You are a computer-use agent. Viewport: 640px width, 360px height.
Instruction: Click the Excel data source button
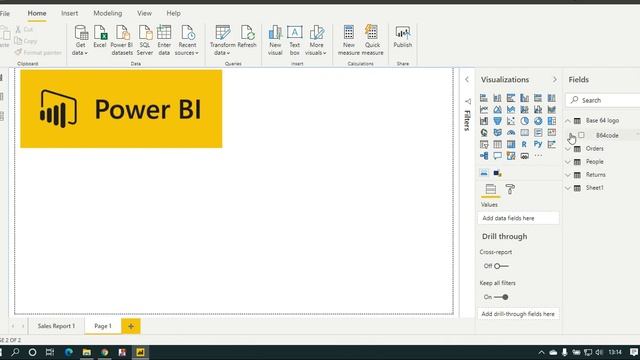click(100, 37)
